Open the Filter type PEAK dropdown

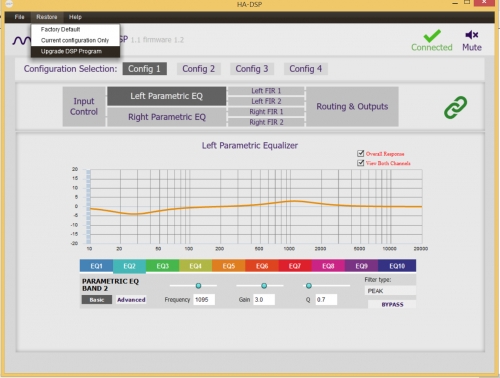390,291
